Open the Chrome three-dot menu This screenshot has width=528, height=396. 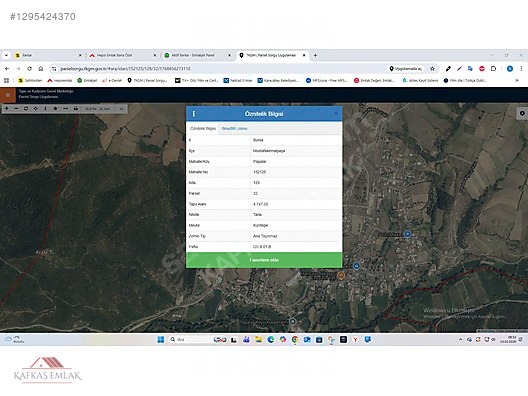(521, 69)
